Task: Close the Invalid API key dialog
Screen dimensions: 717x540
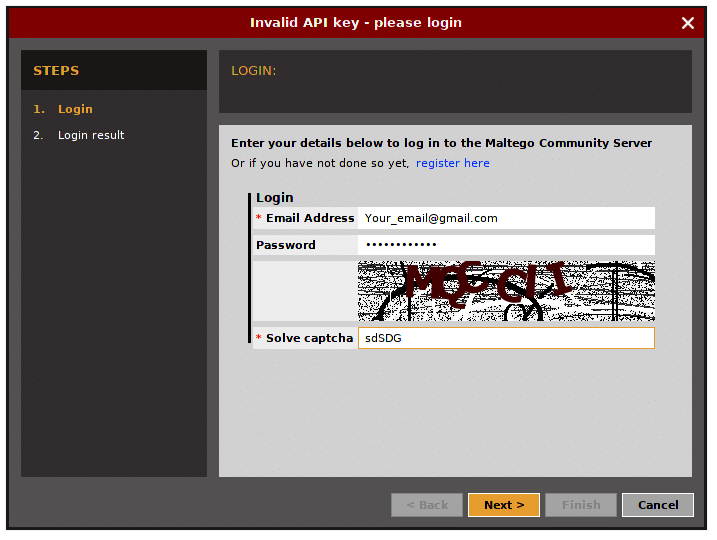Action: point(687,23)
